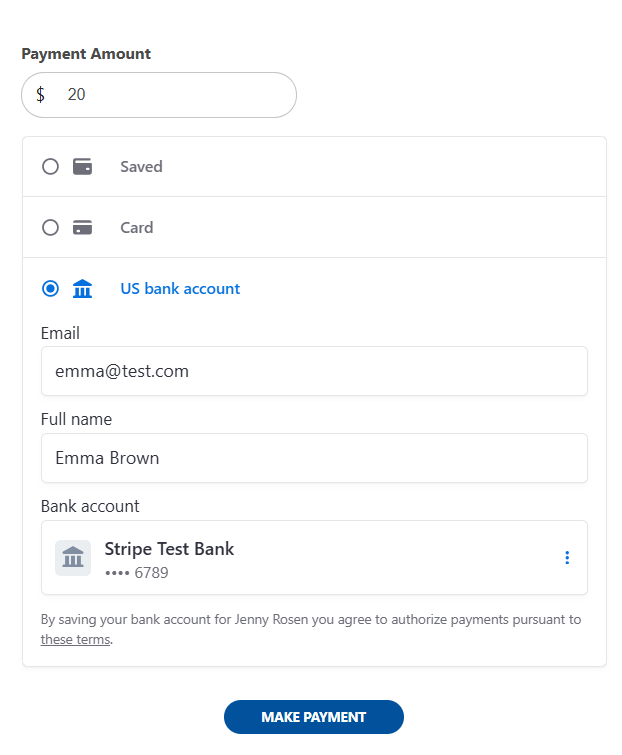The height and width of the screenshot is (755, 622).
Task: Select the US bank account radio button
Action: (x=50, y=289)
